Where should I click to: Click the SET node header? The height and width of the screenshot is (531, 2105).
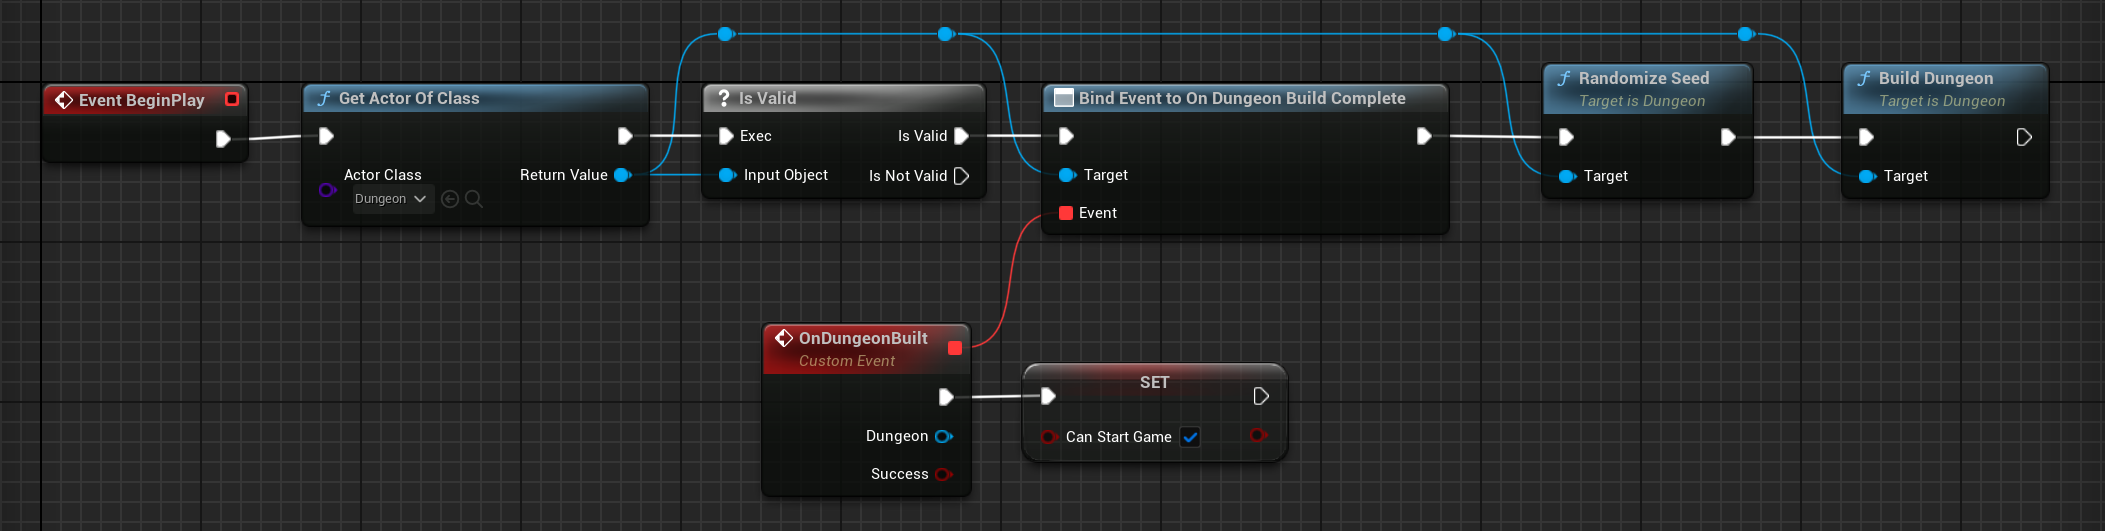(1154, 382)
